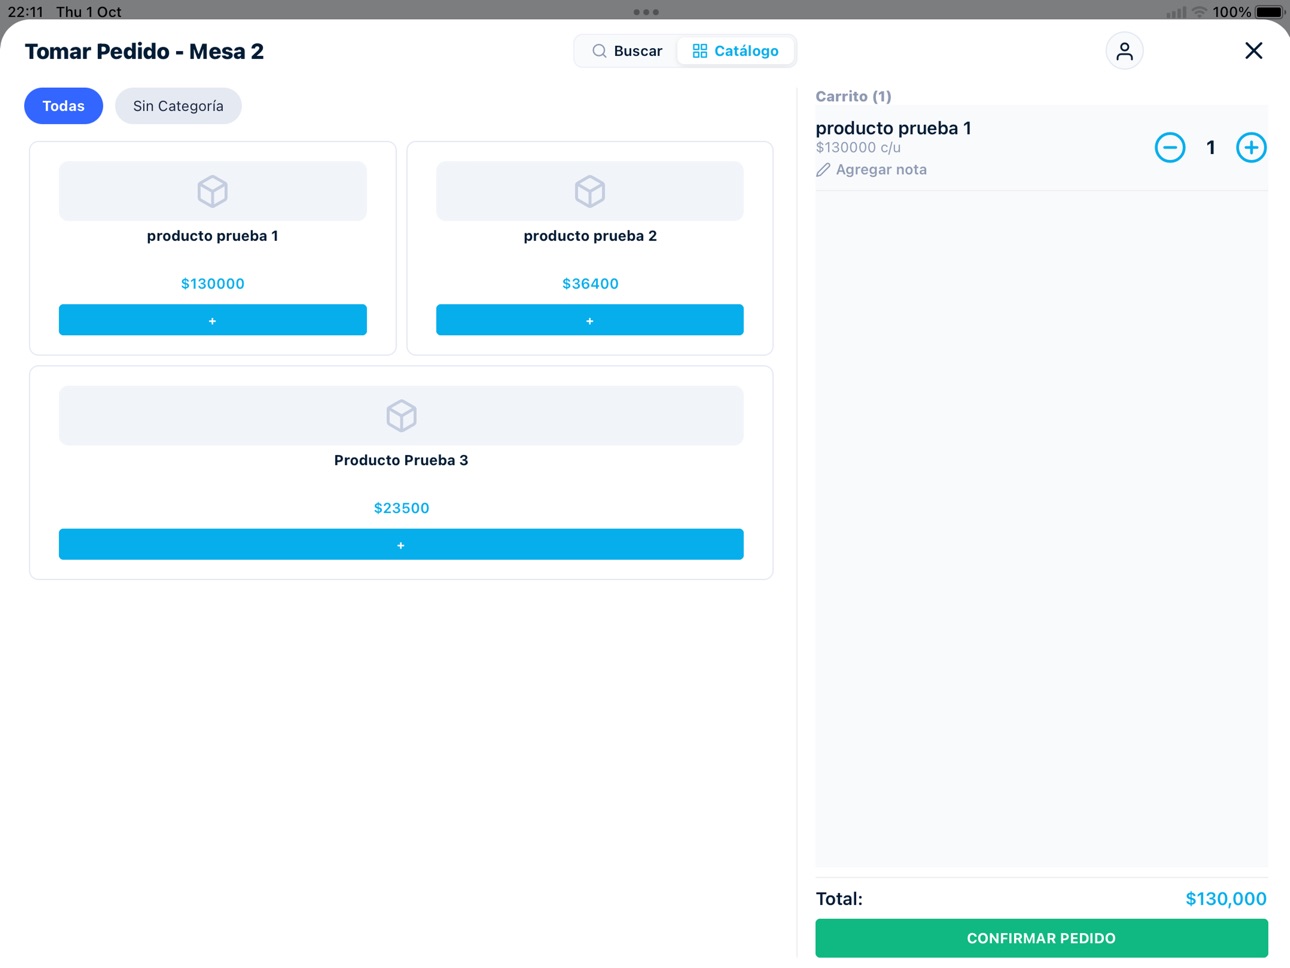
Task: Click the $130000 price in catalog
Action: pyautogui.click(x=213, y=284)
